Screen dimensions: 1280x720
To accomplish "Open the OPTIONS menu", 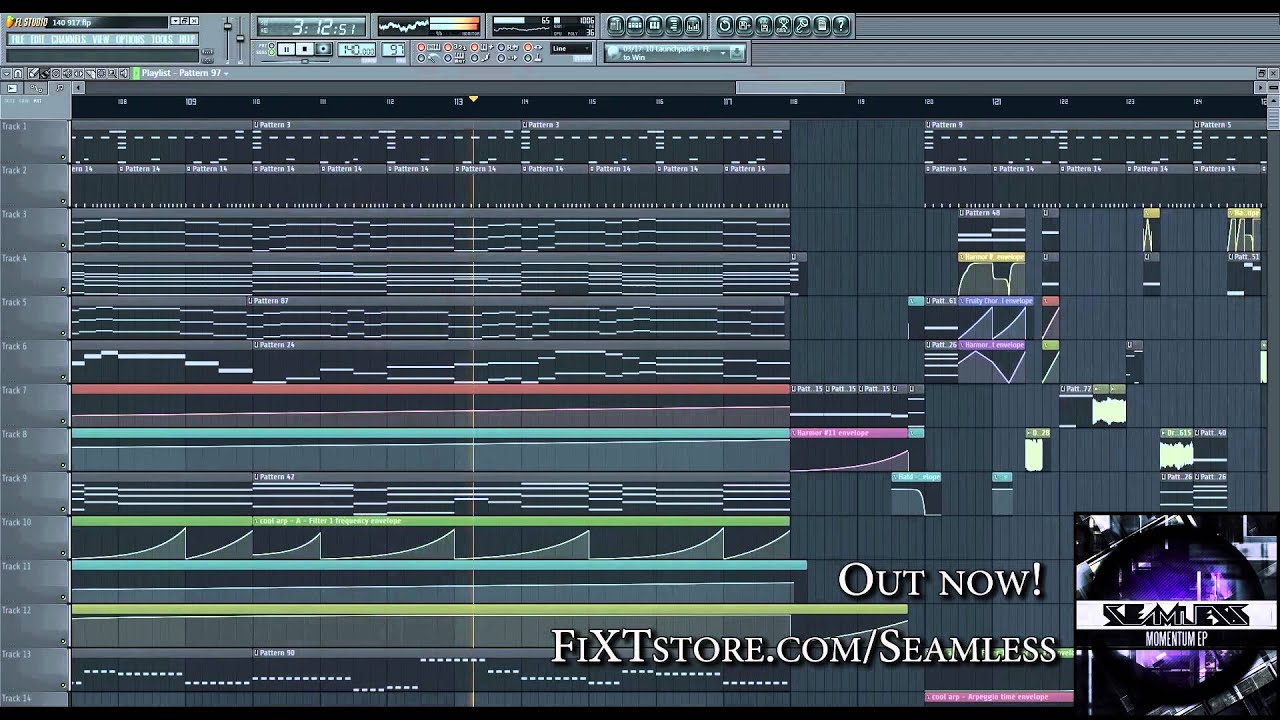I will (130, 39).
